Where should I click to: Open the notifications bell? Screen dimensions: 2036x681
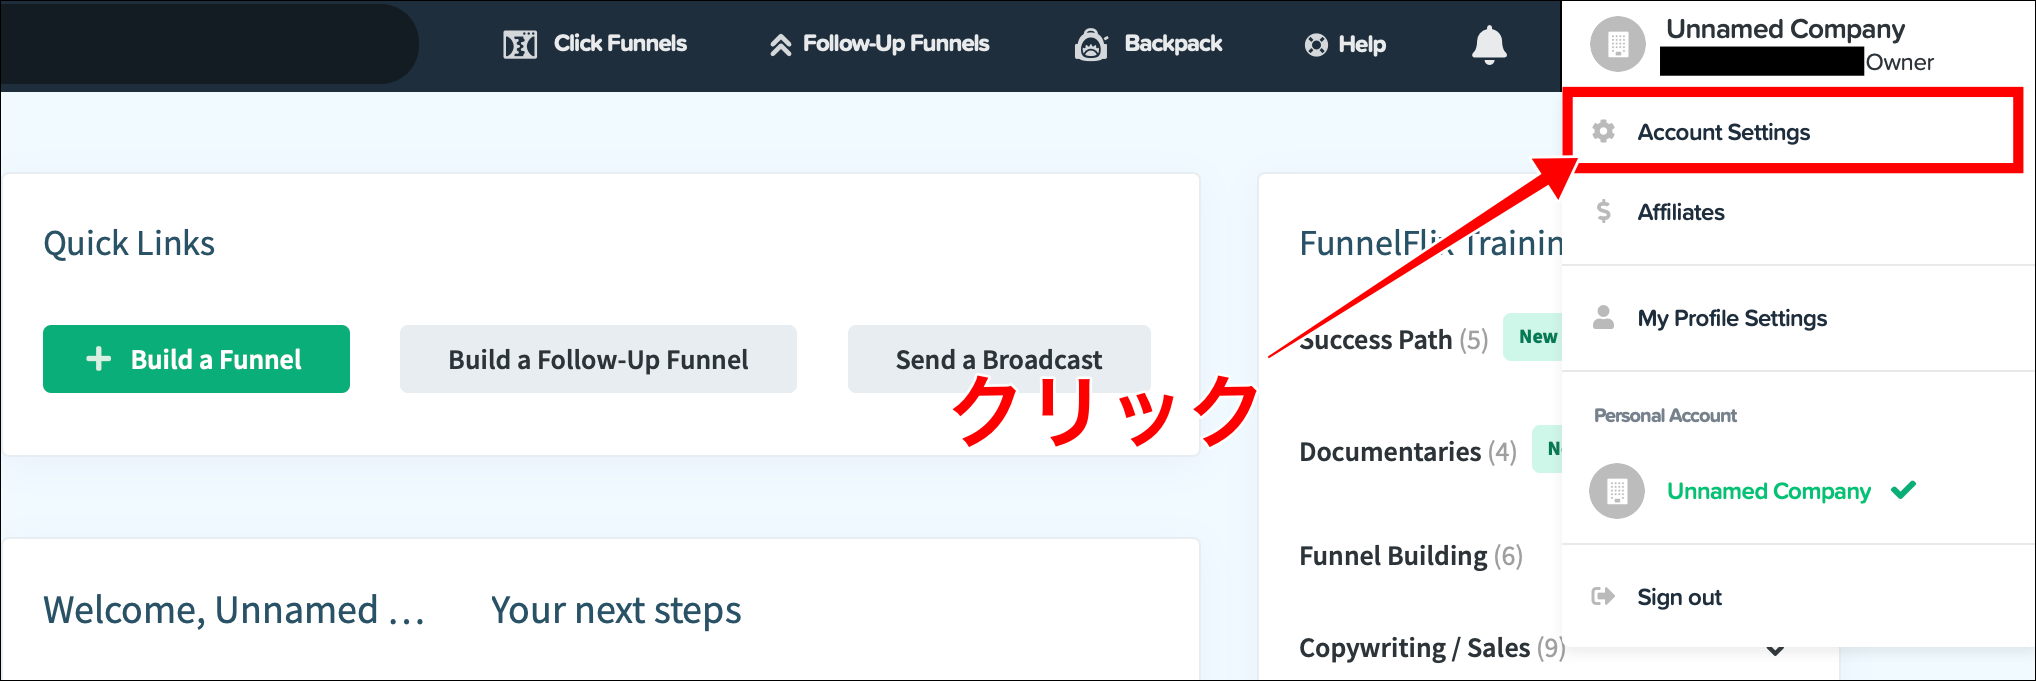click(1489, 45)
